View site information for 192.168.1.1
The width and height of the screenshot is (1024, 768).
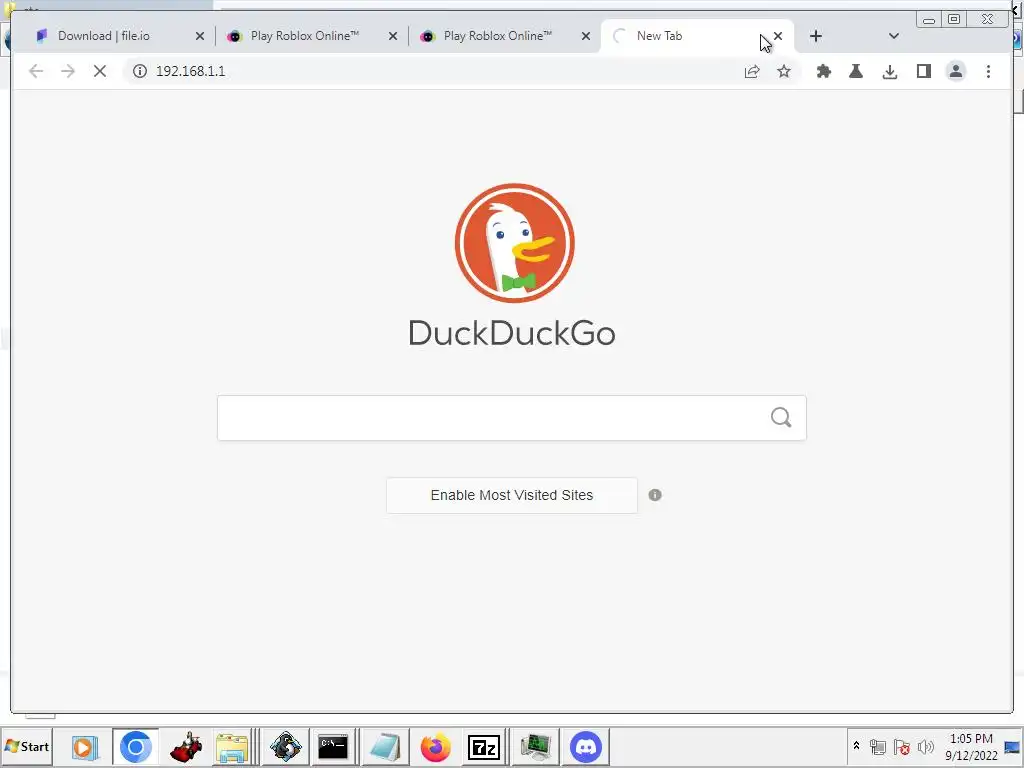tap(140, 71)
